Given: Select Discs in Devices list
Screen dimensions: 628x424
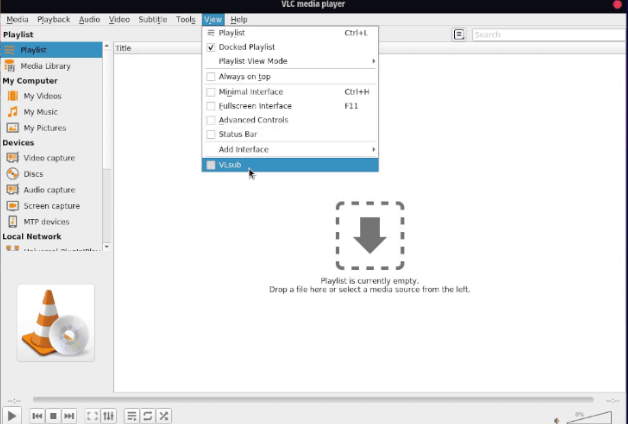Looking at the screenshot, I should [x=51, y=174].
